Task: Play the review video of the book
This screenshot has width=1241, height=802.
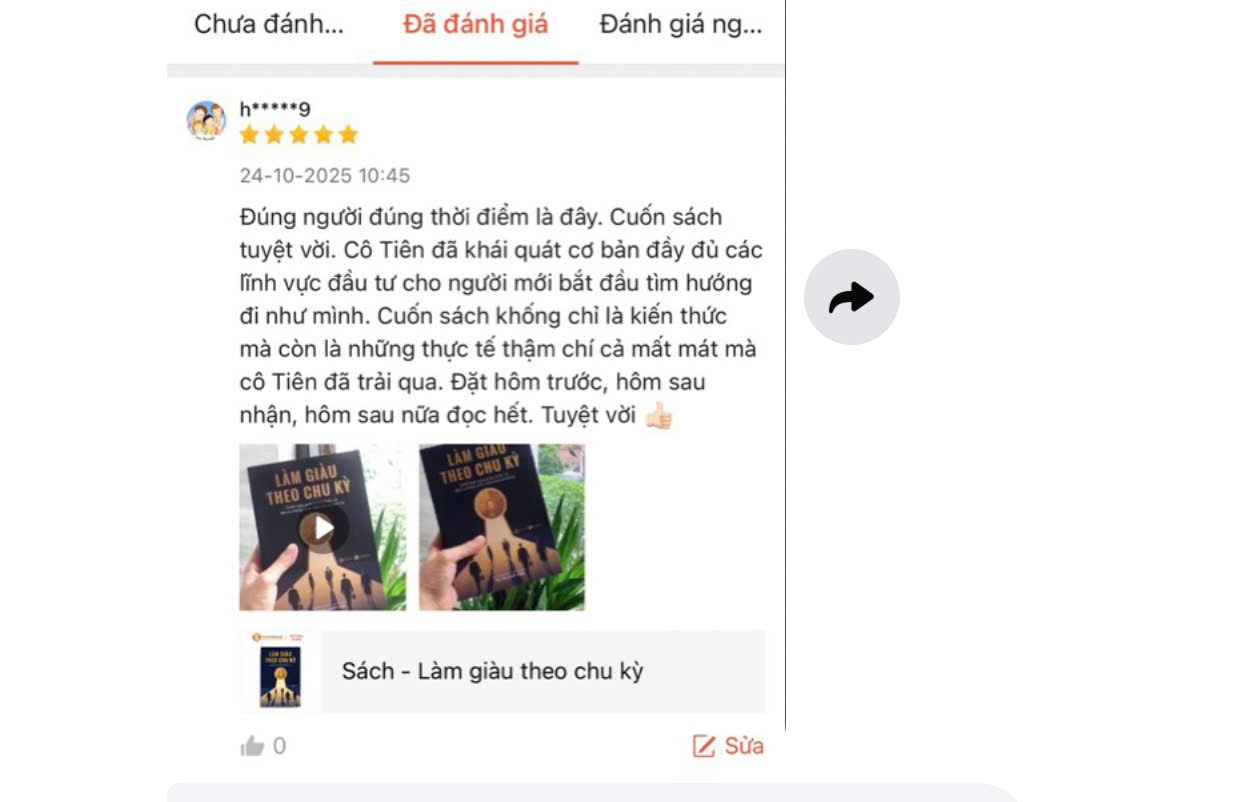Action: (x=322, y=527)
